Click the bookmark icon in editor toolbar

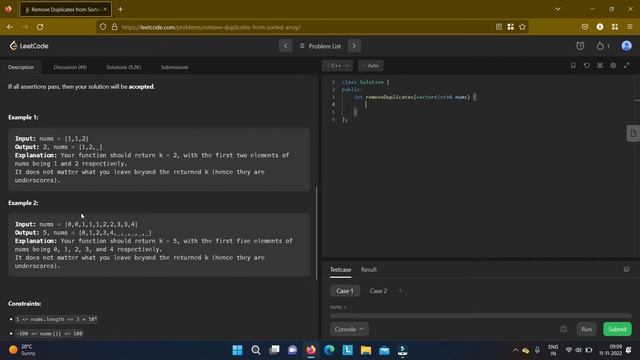tap(573, 65)
